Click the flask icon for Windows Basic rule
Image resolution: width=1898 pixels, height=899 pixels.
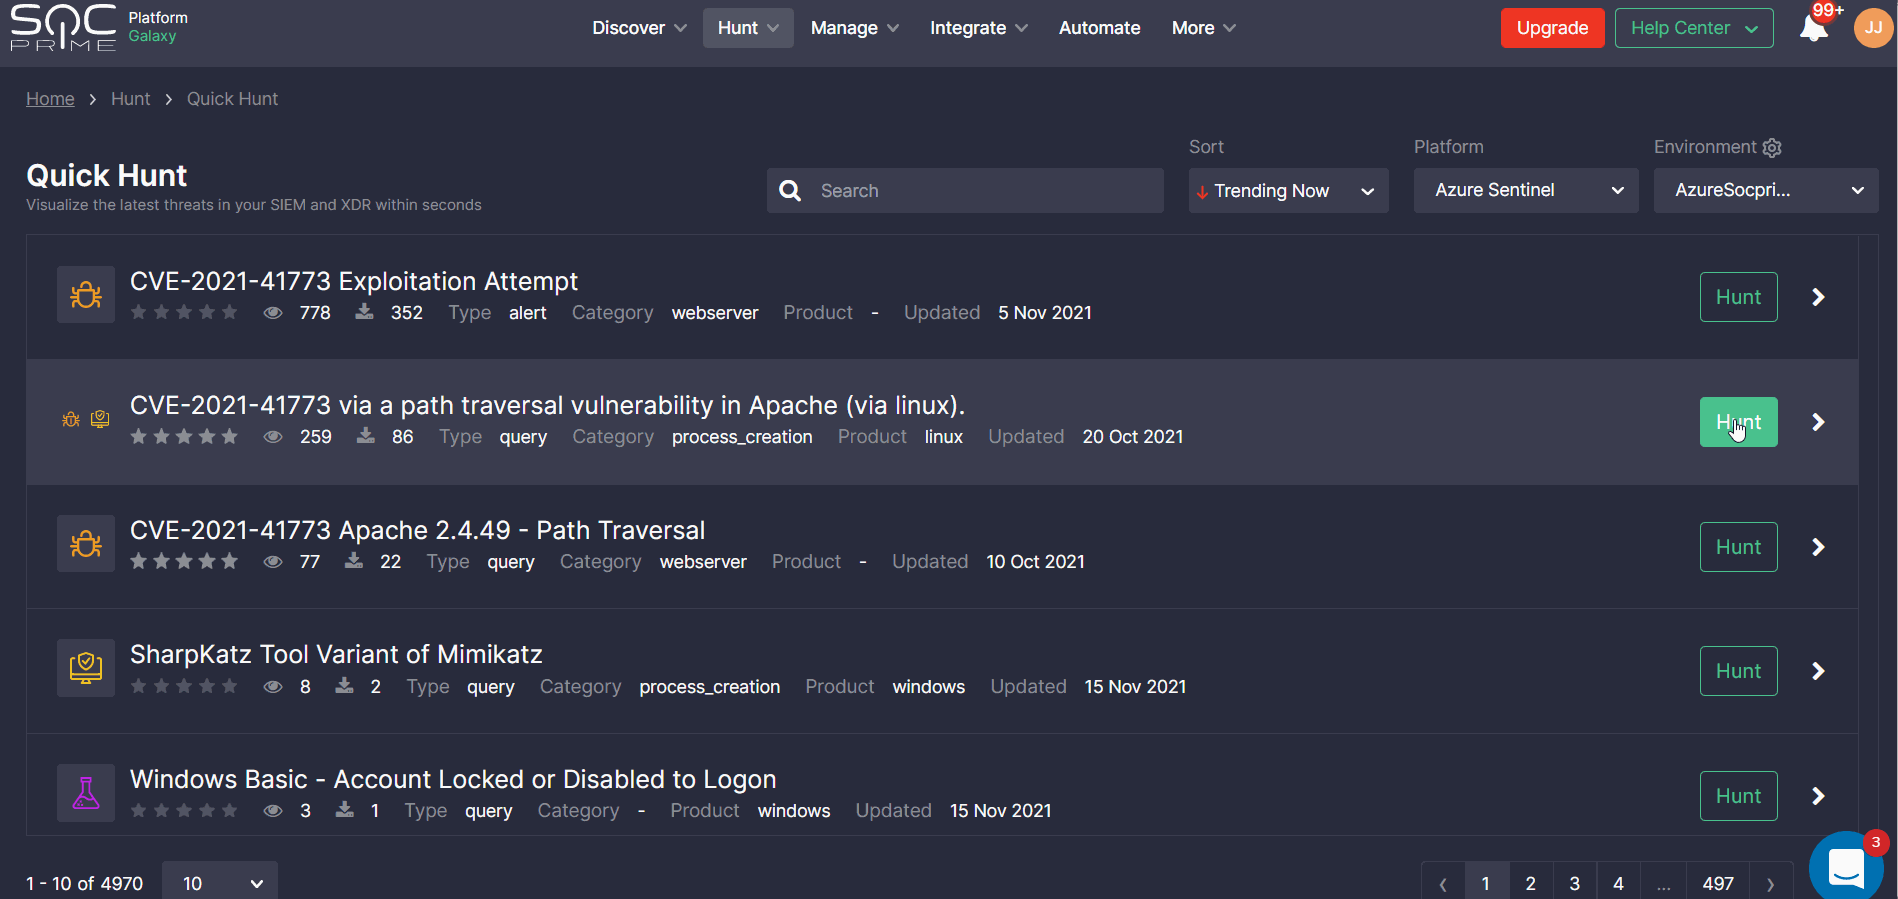(x=86, y=793)
